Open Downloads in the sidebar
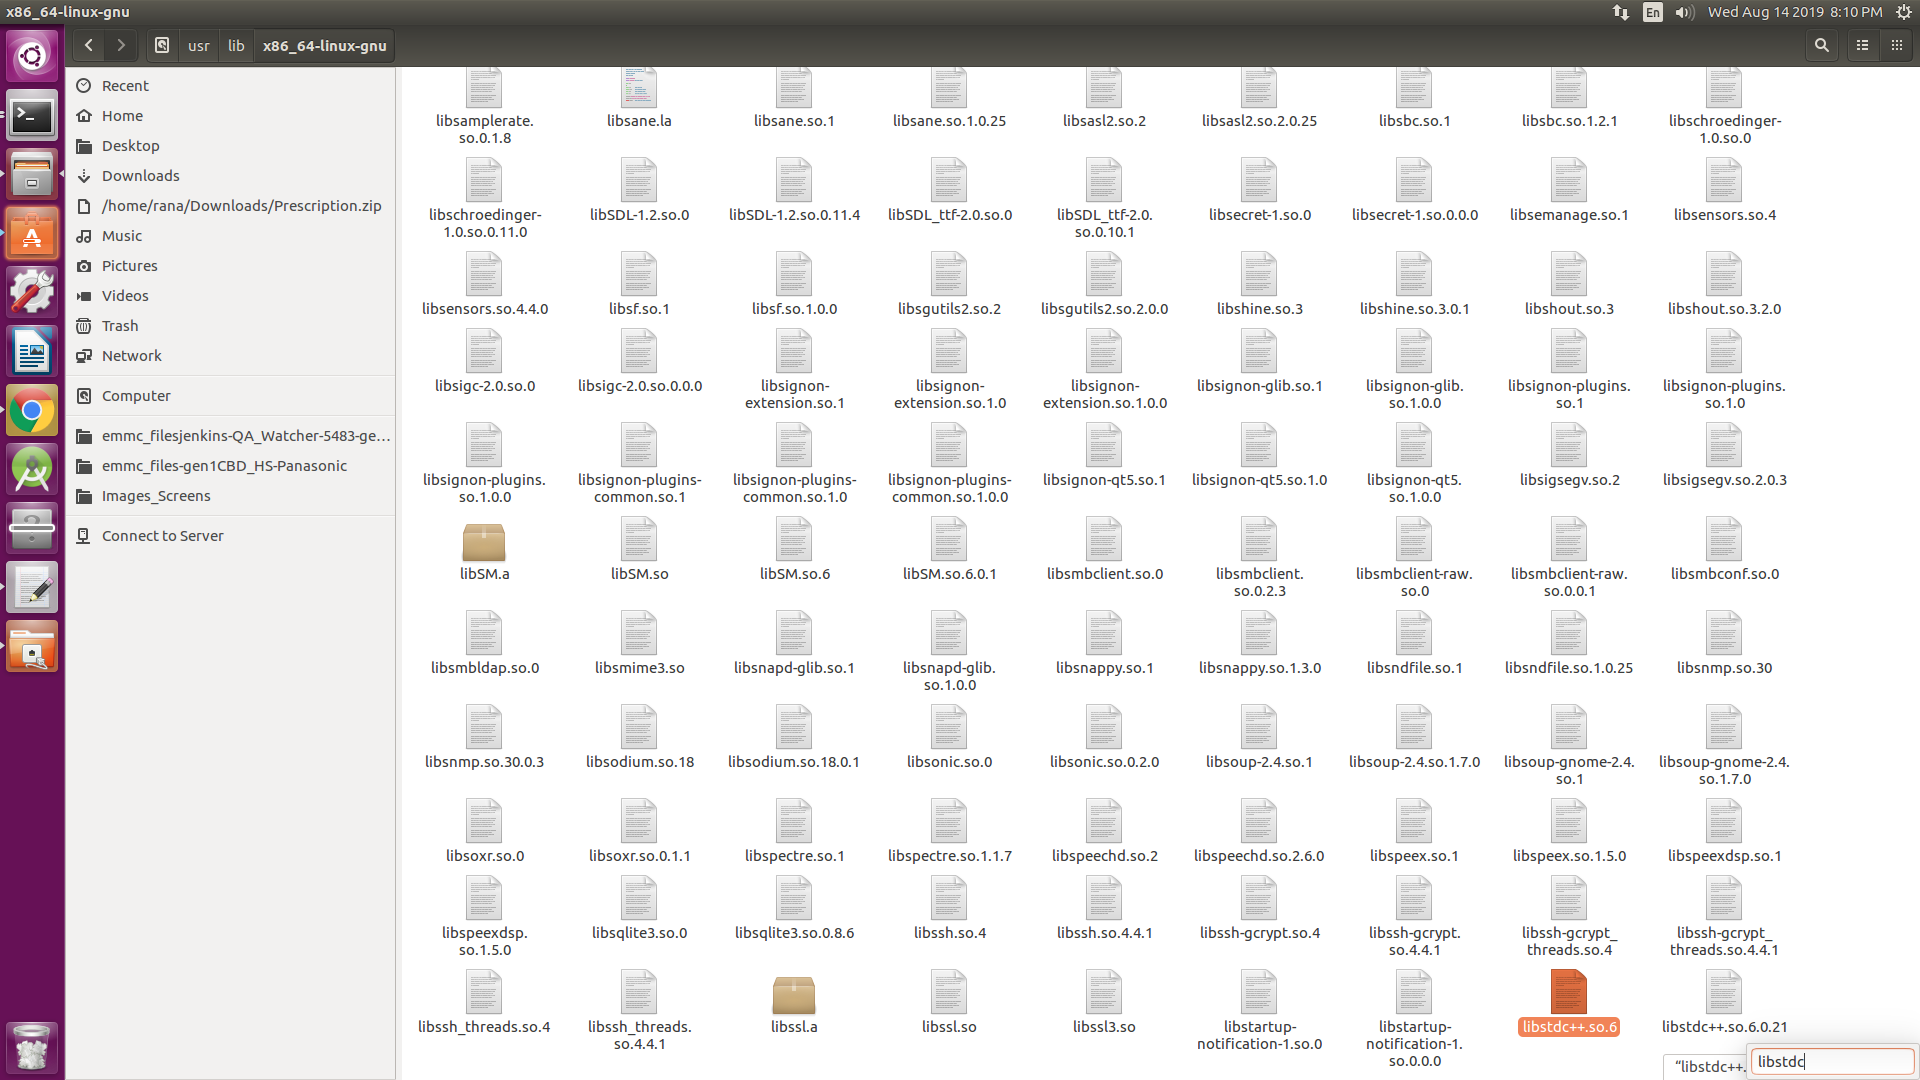This screenshot has width=1920, height=1080. tap(140, 176)
